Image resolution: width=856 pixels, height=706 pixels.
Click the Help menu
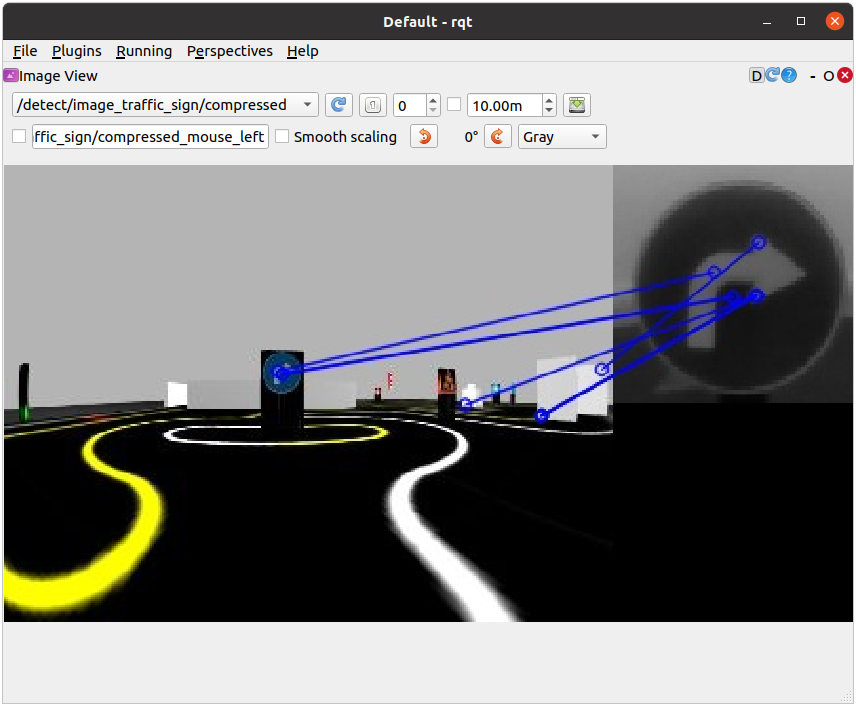(x=302, y=51)
